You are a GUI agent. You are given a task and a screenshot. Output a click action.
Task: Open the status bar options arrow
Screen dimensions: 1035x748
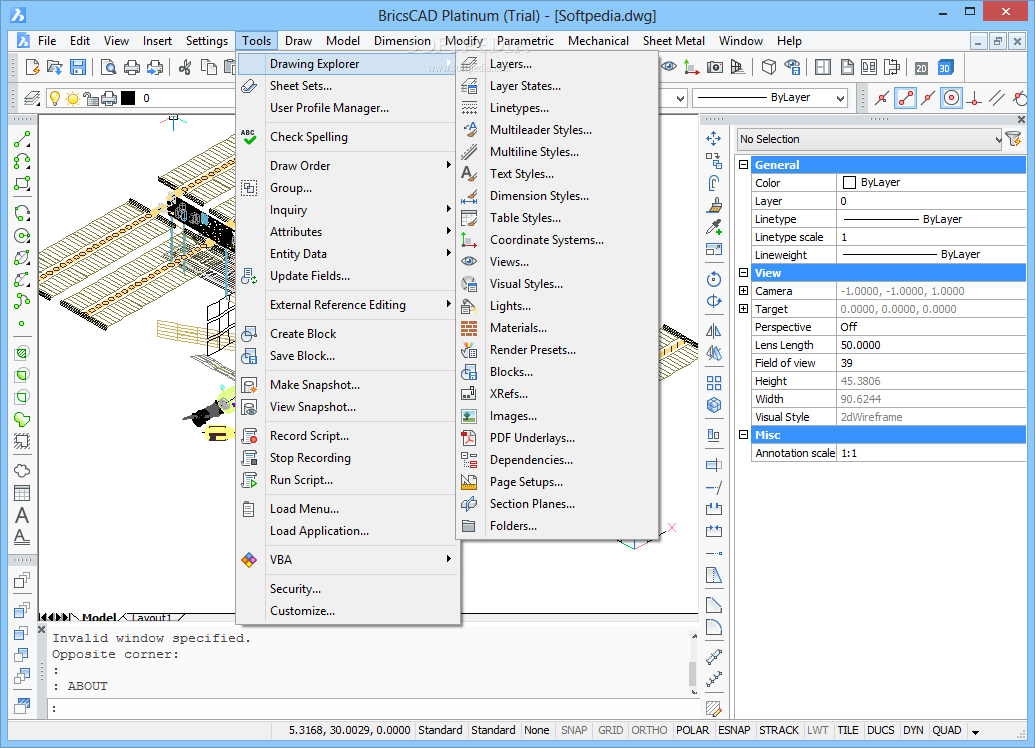pyautogui.click(x=975, y=731)
